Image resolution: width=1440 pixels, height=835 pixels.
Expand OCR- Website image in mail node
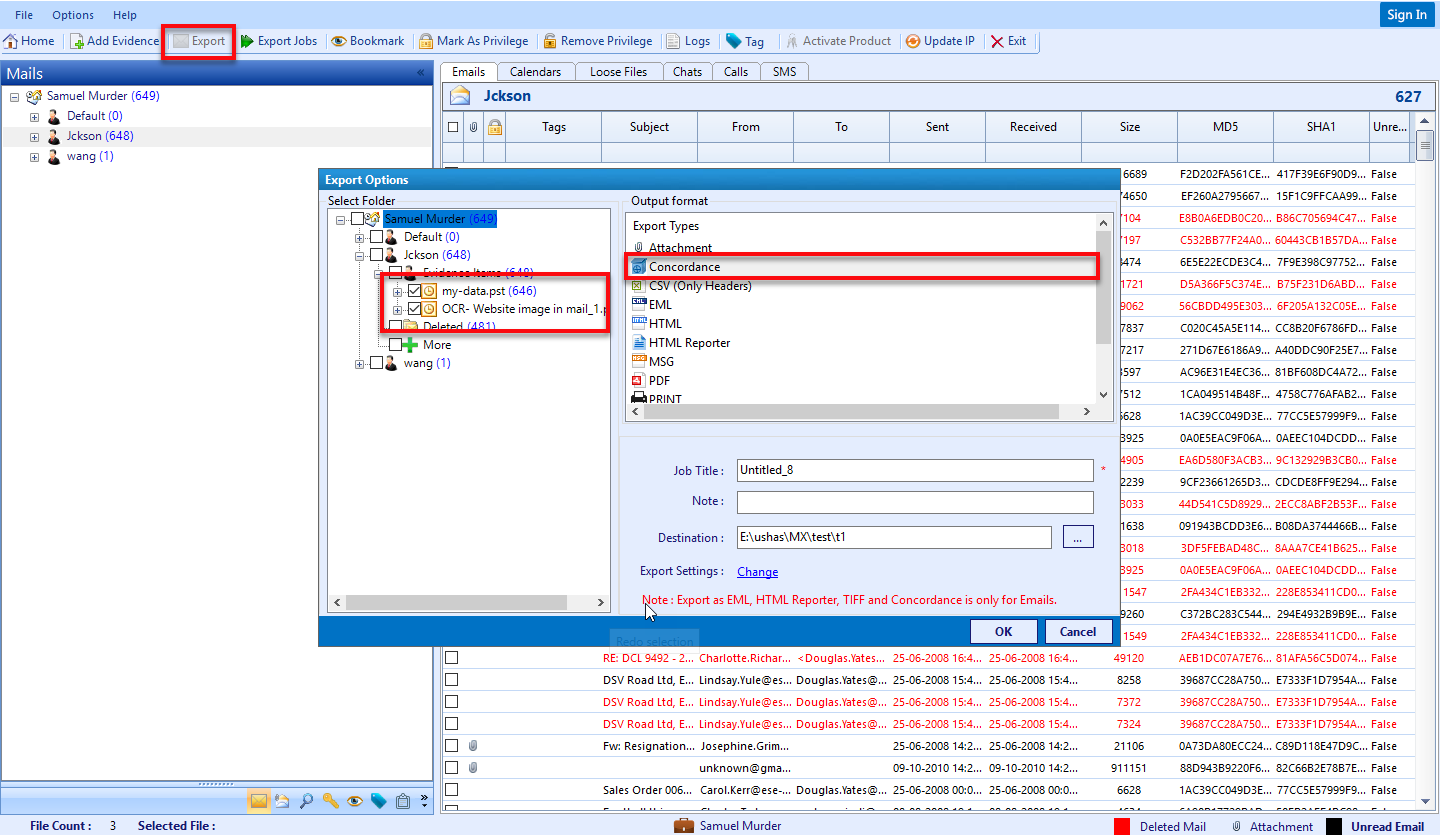point(397,309)
